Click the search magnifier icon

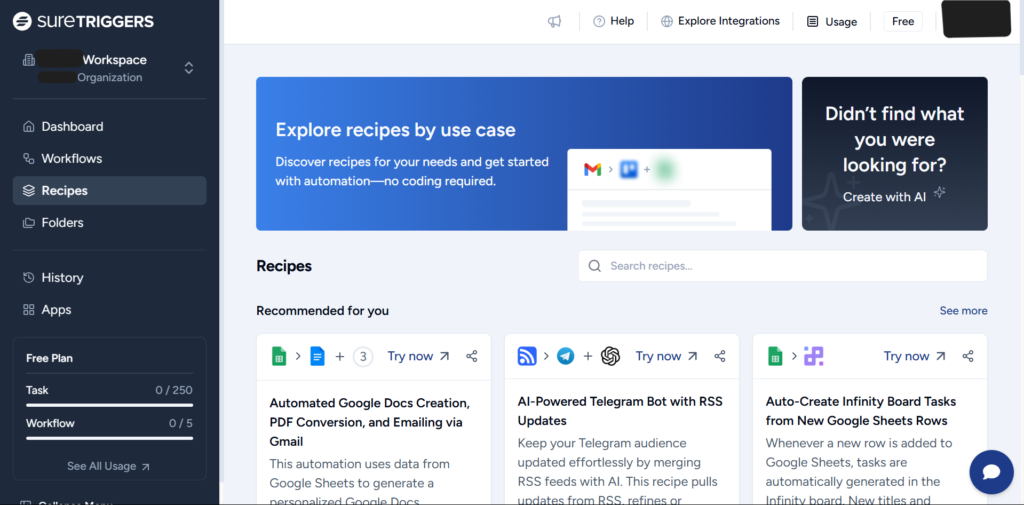(x=594, y=266)
